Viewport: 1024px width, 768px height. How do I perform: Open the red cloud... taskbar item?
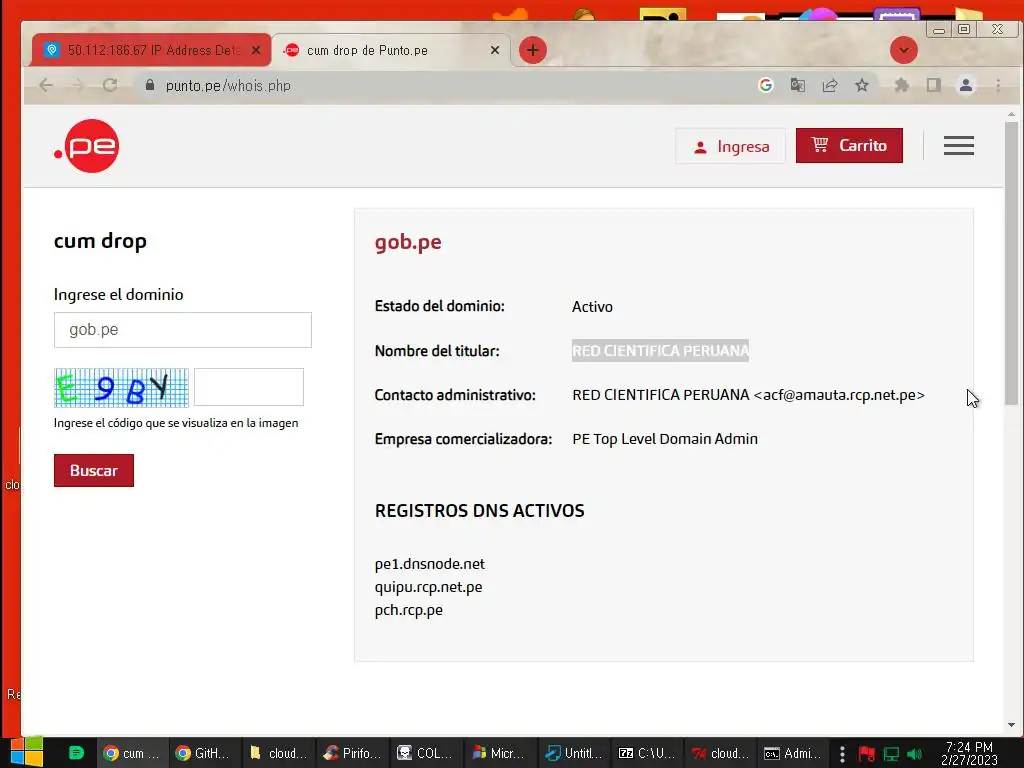[x=721, y=753]
